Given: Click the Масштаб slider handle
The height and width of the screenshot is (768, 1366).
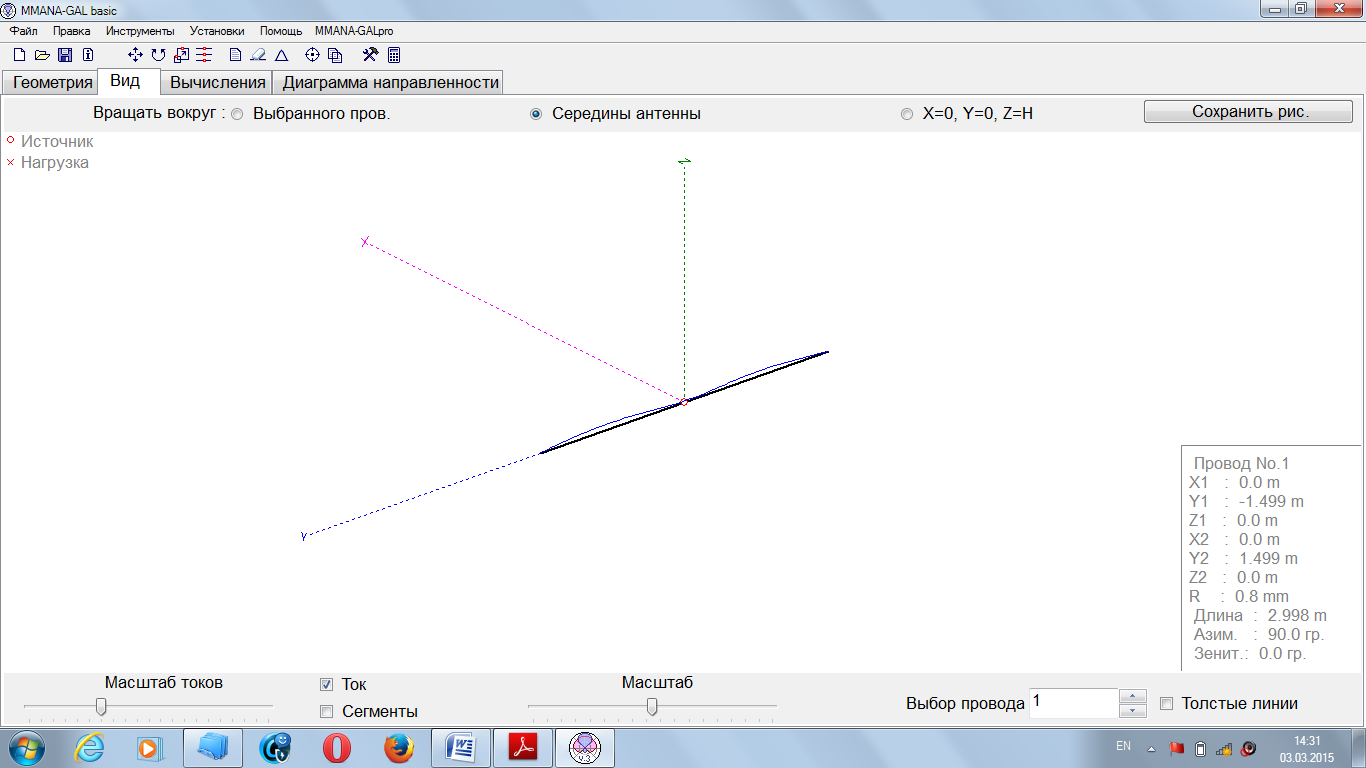Looking at the screenshot, I should [652, 707].
